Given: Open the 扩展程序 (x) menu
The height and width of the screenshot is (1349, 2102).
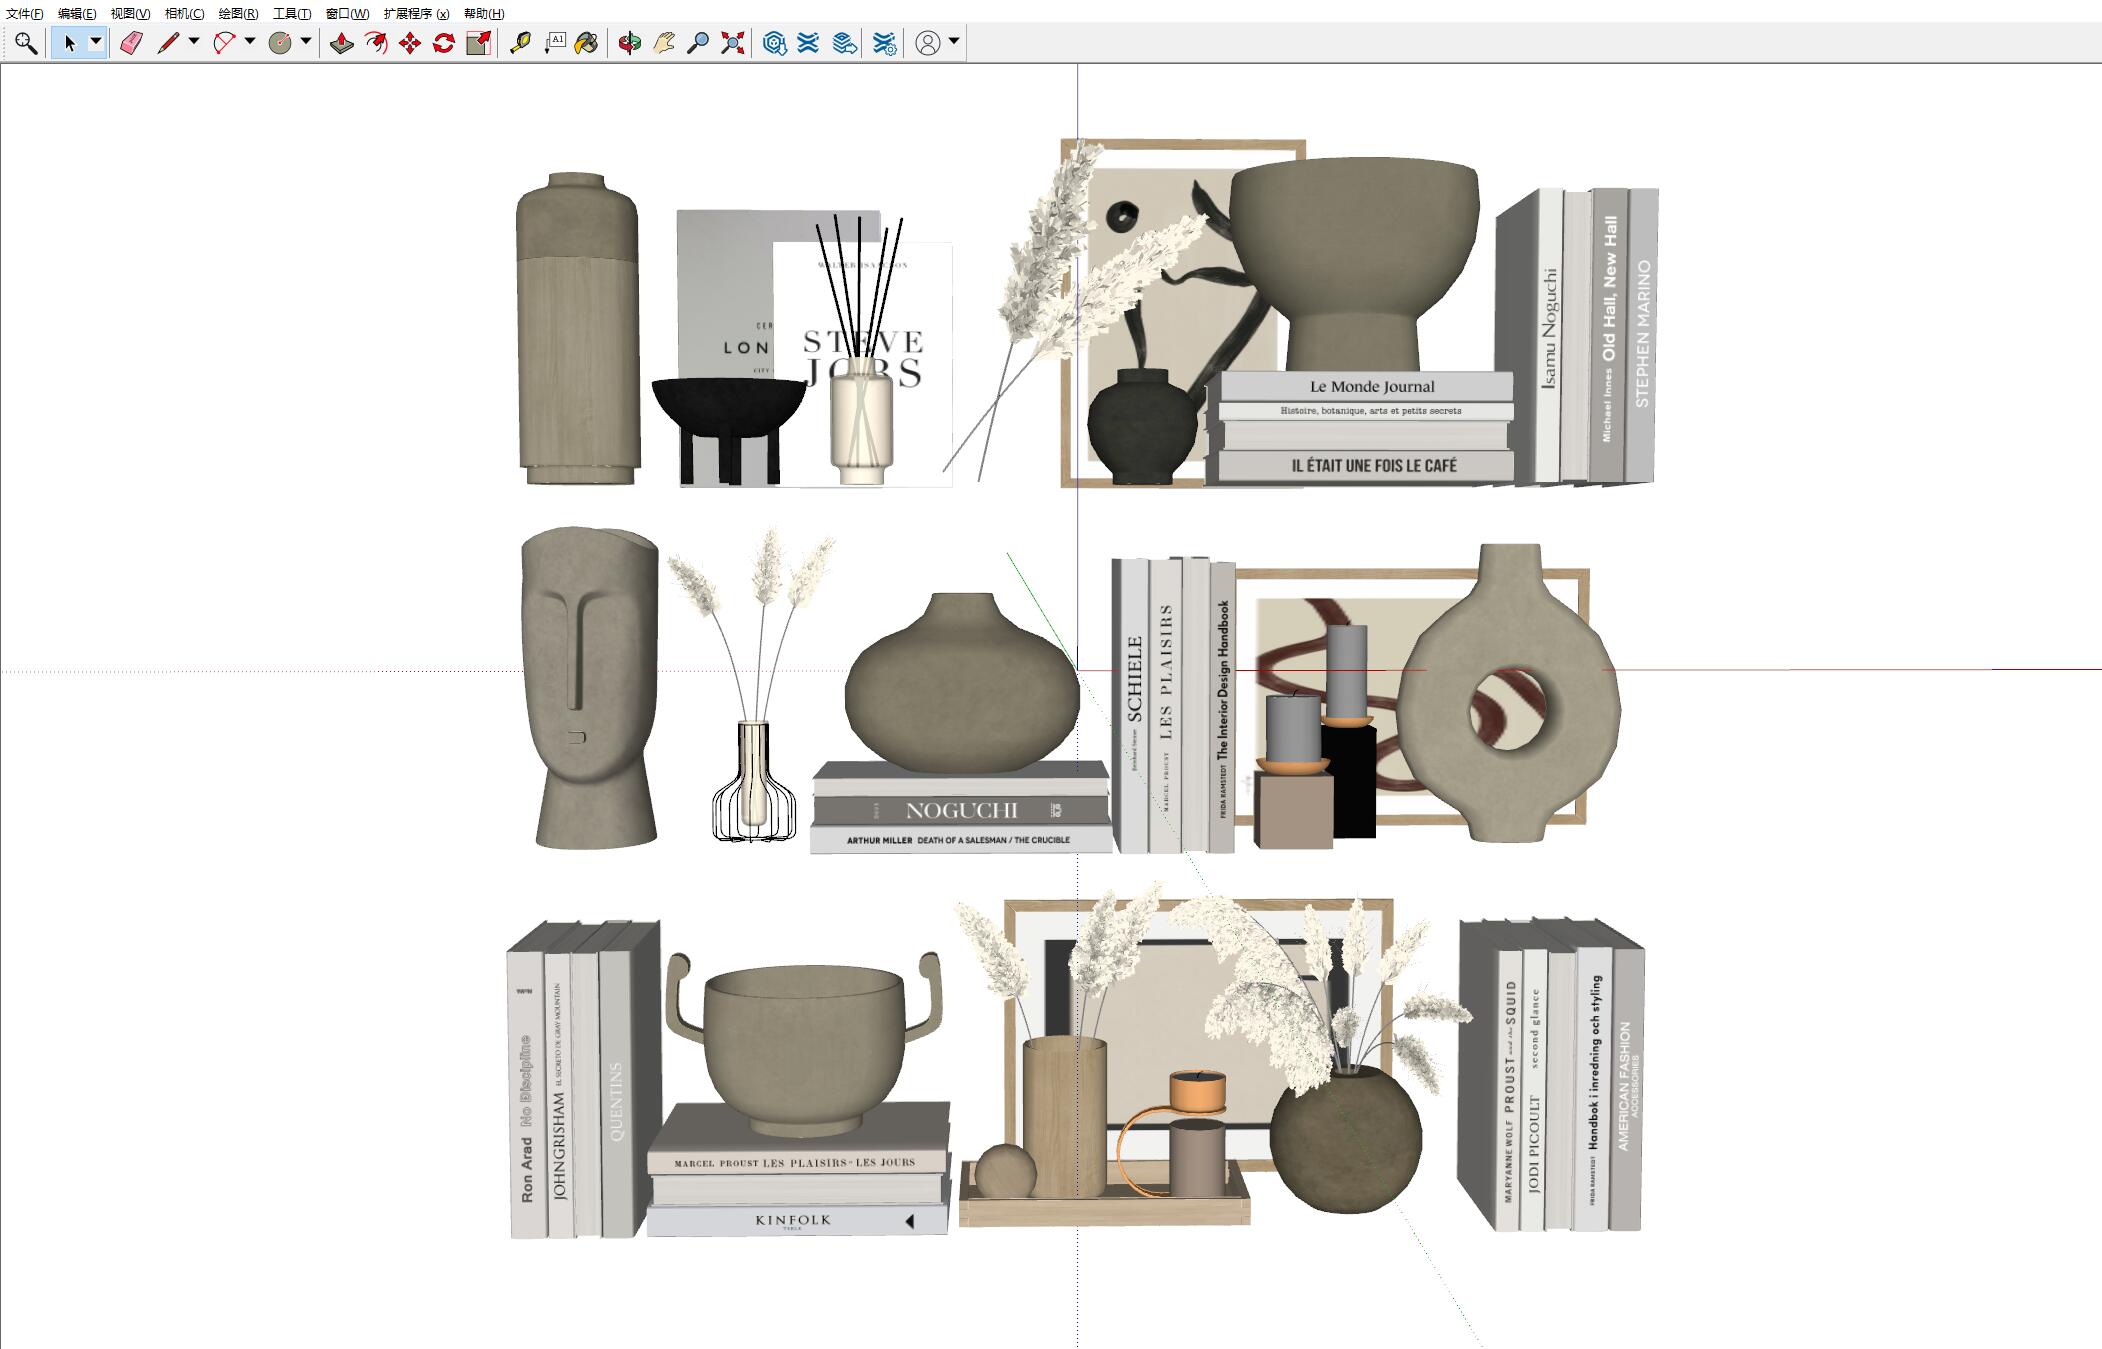Looking at the screenshot, I should 416,14.
